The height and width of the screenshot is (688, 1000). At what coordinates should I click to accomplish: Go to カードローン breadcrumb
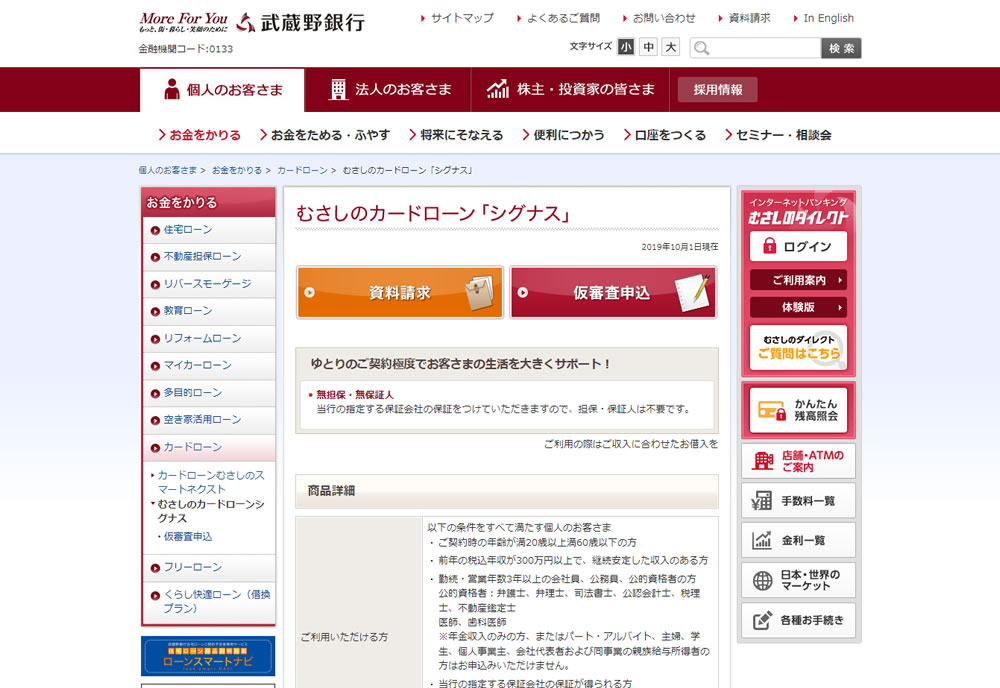(302, 170)
